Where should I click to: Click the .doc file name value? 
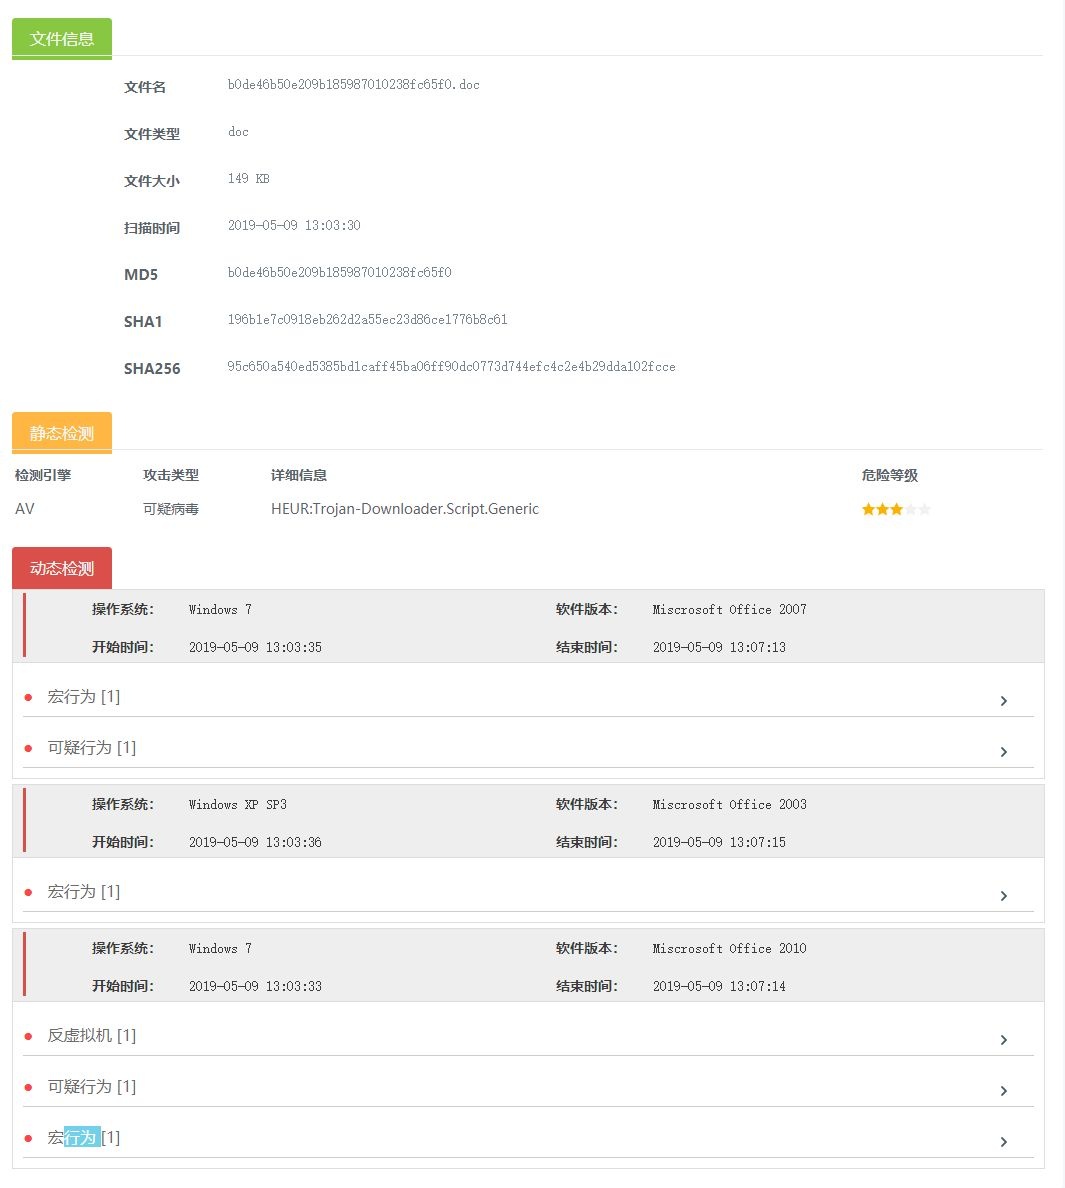[353, 85]
